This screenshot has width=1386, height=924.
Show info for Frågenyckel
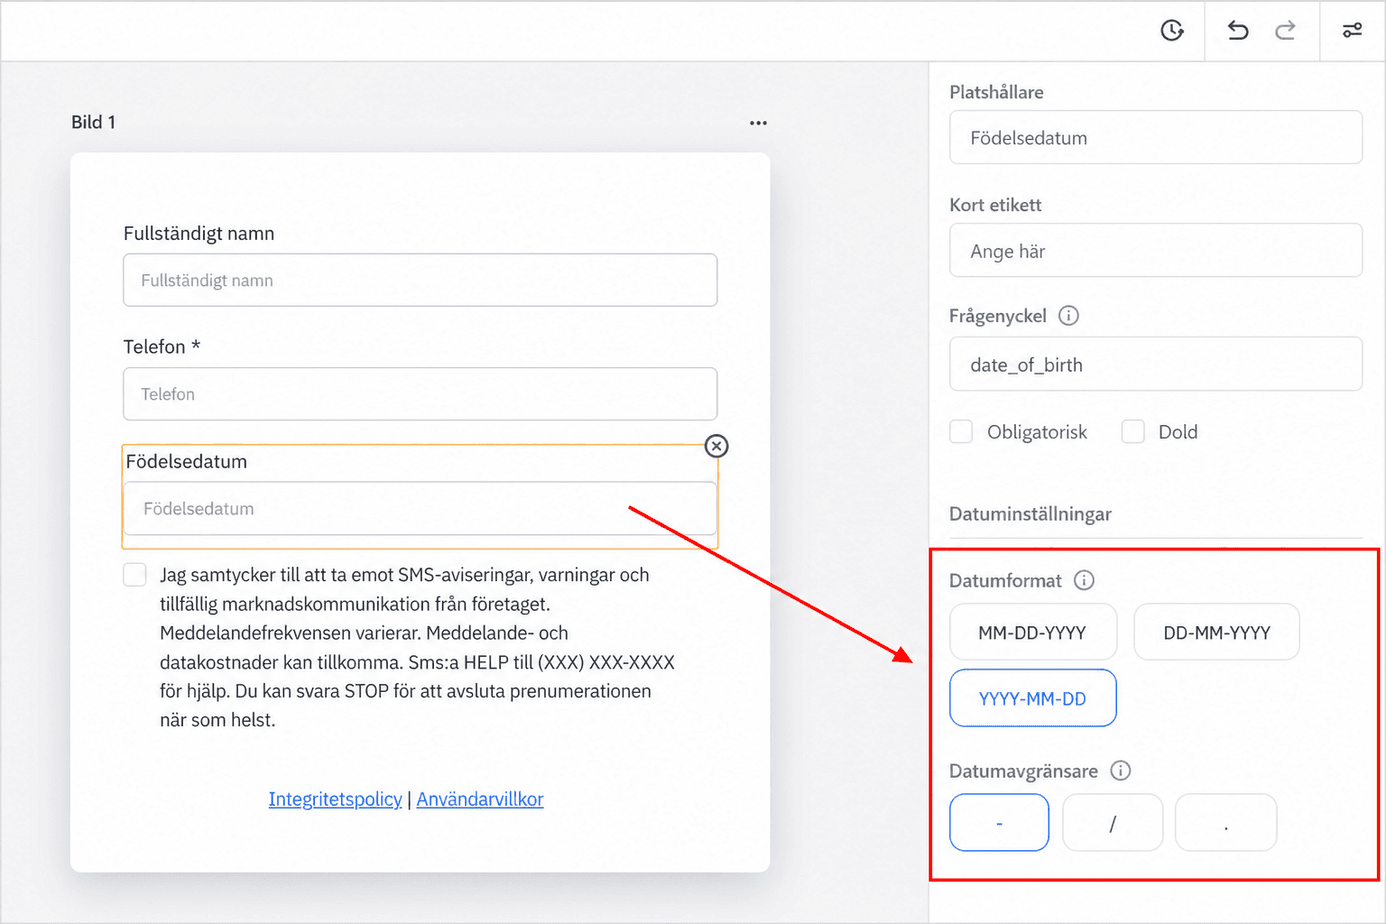click(1069, 316)
